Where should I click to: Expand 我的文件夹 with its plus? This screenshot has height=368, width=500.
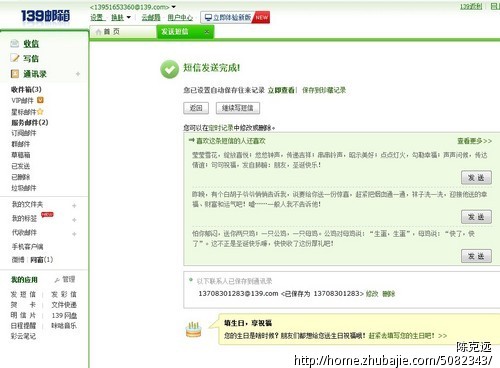point(74,206)
